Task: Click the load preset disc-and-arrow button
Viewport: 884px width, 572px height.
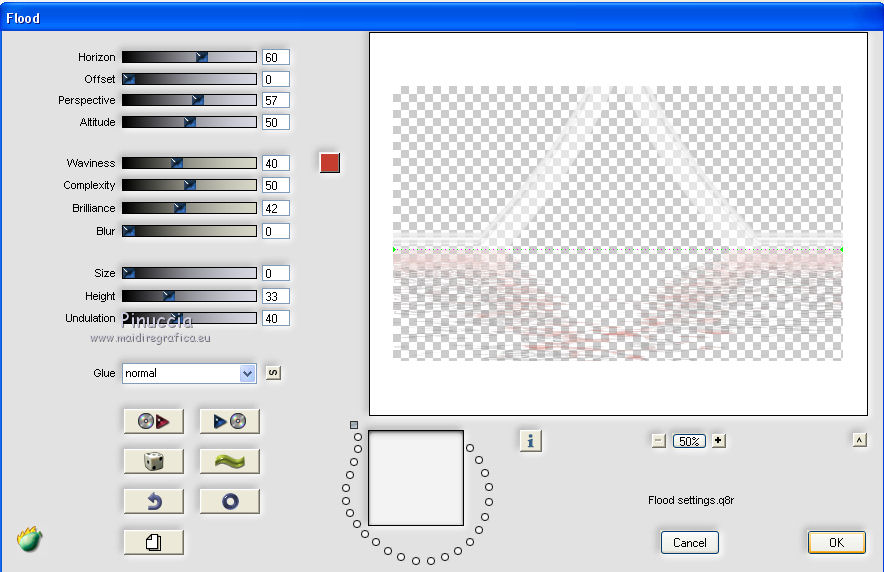Action: 154,421
